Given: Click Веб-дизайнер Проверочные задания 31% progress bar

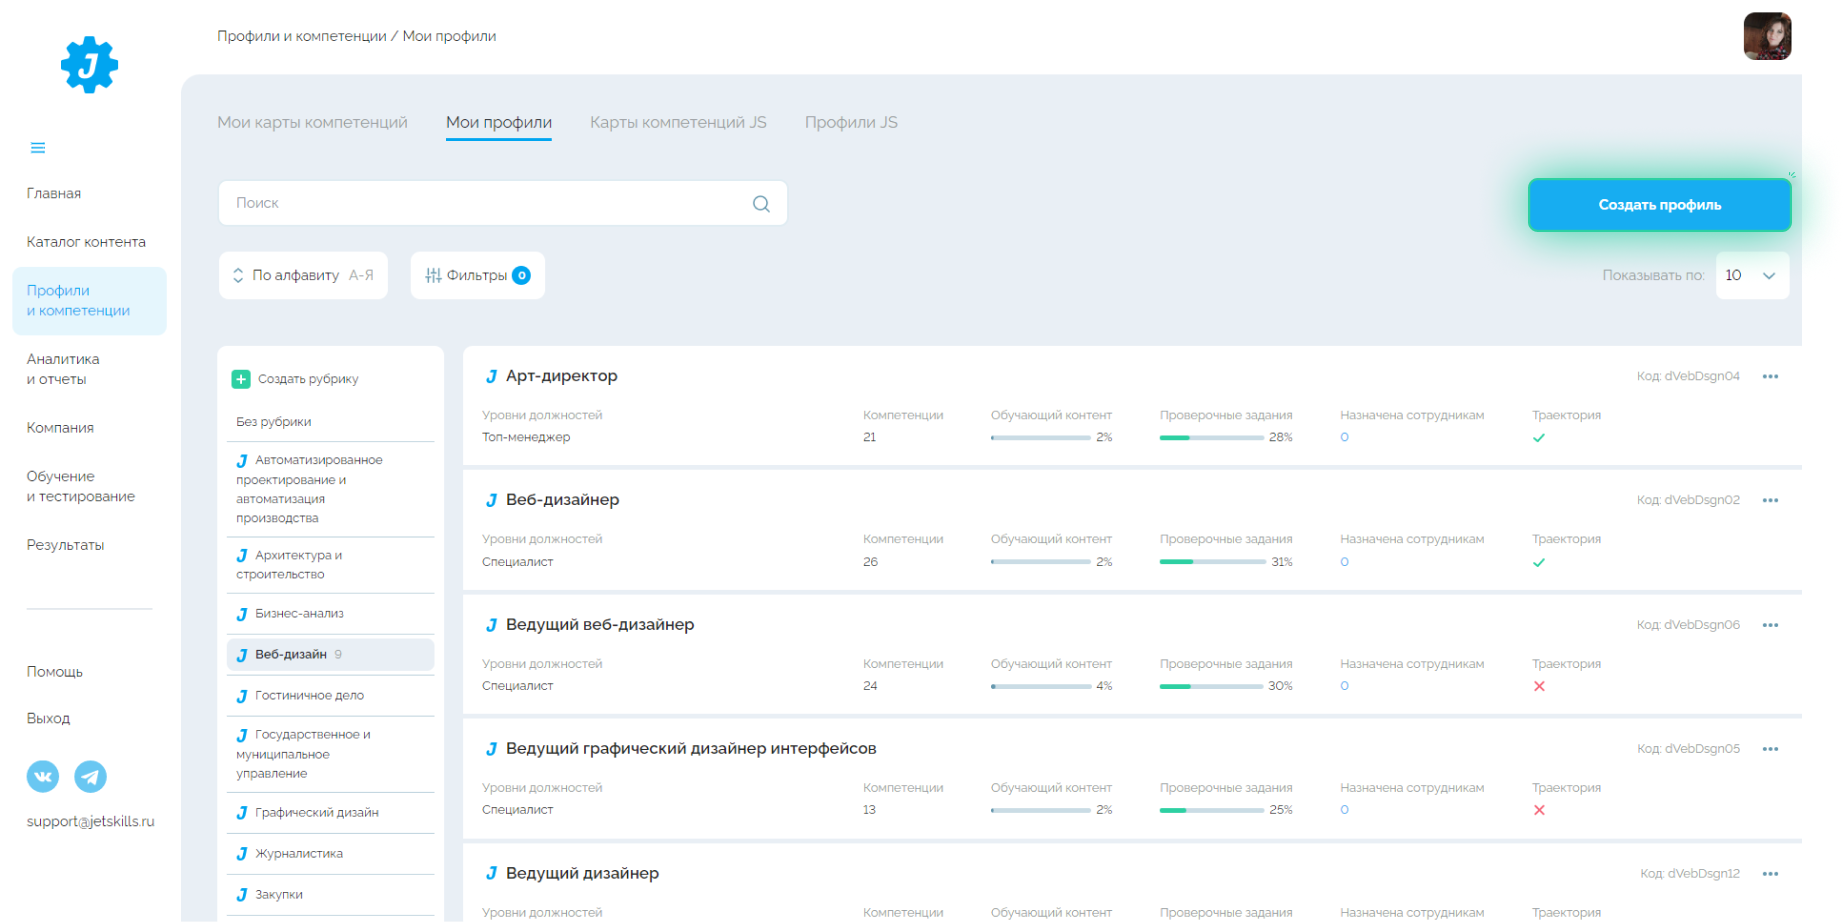Looking at the screenshot, I should tap(1212, 562).
